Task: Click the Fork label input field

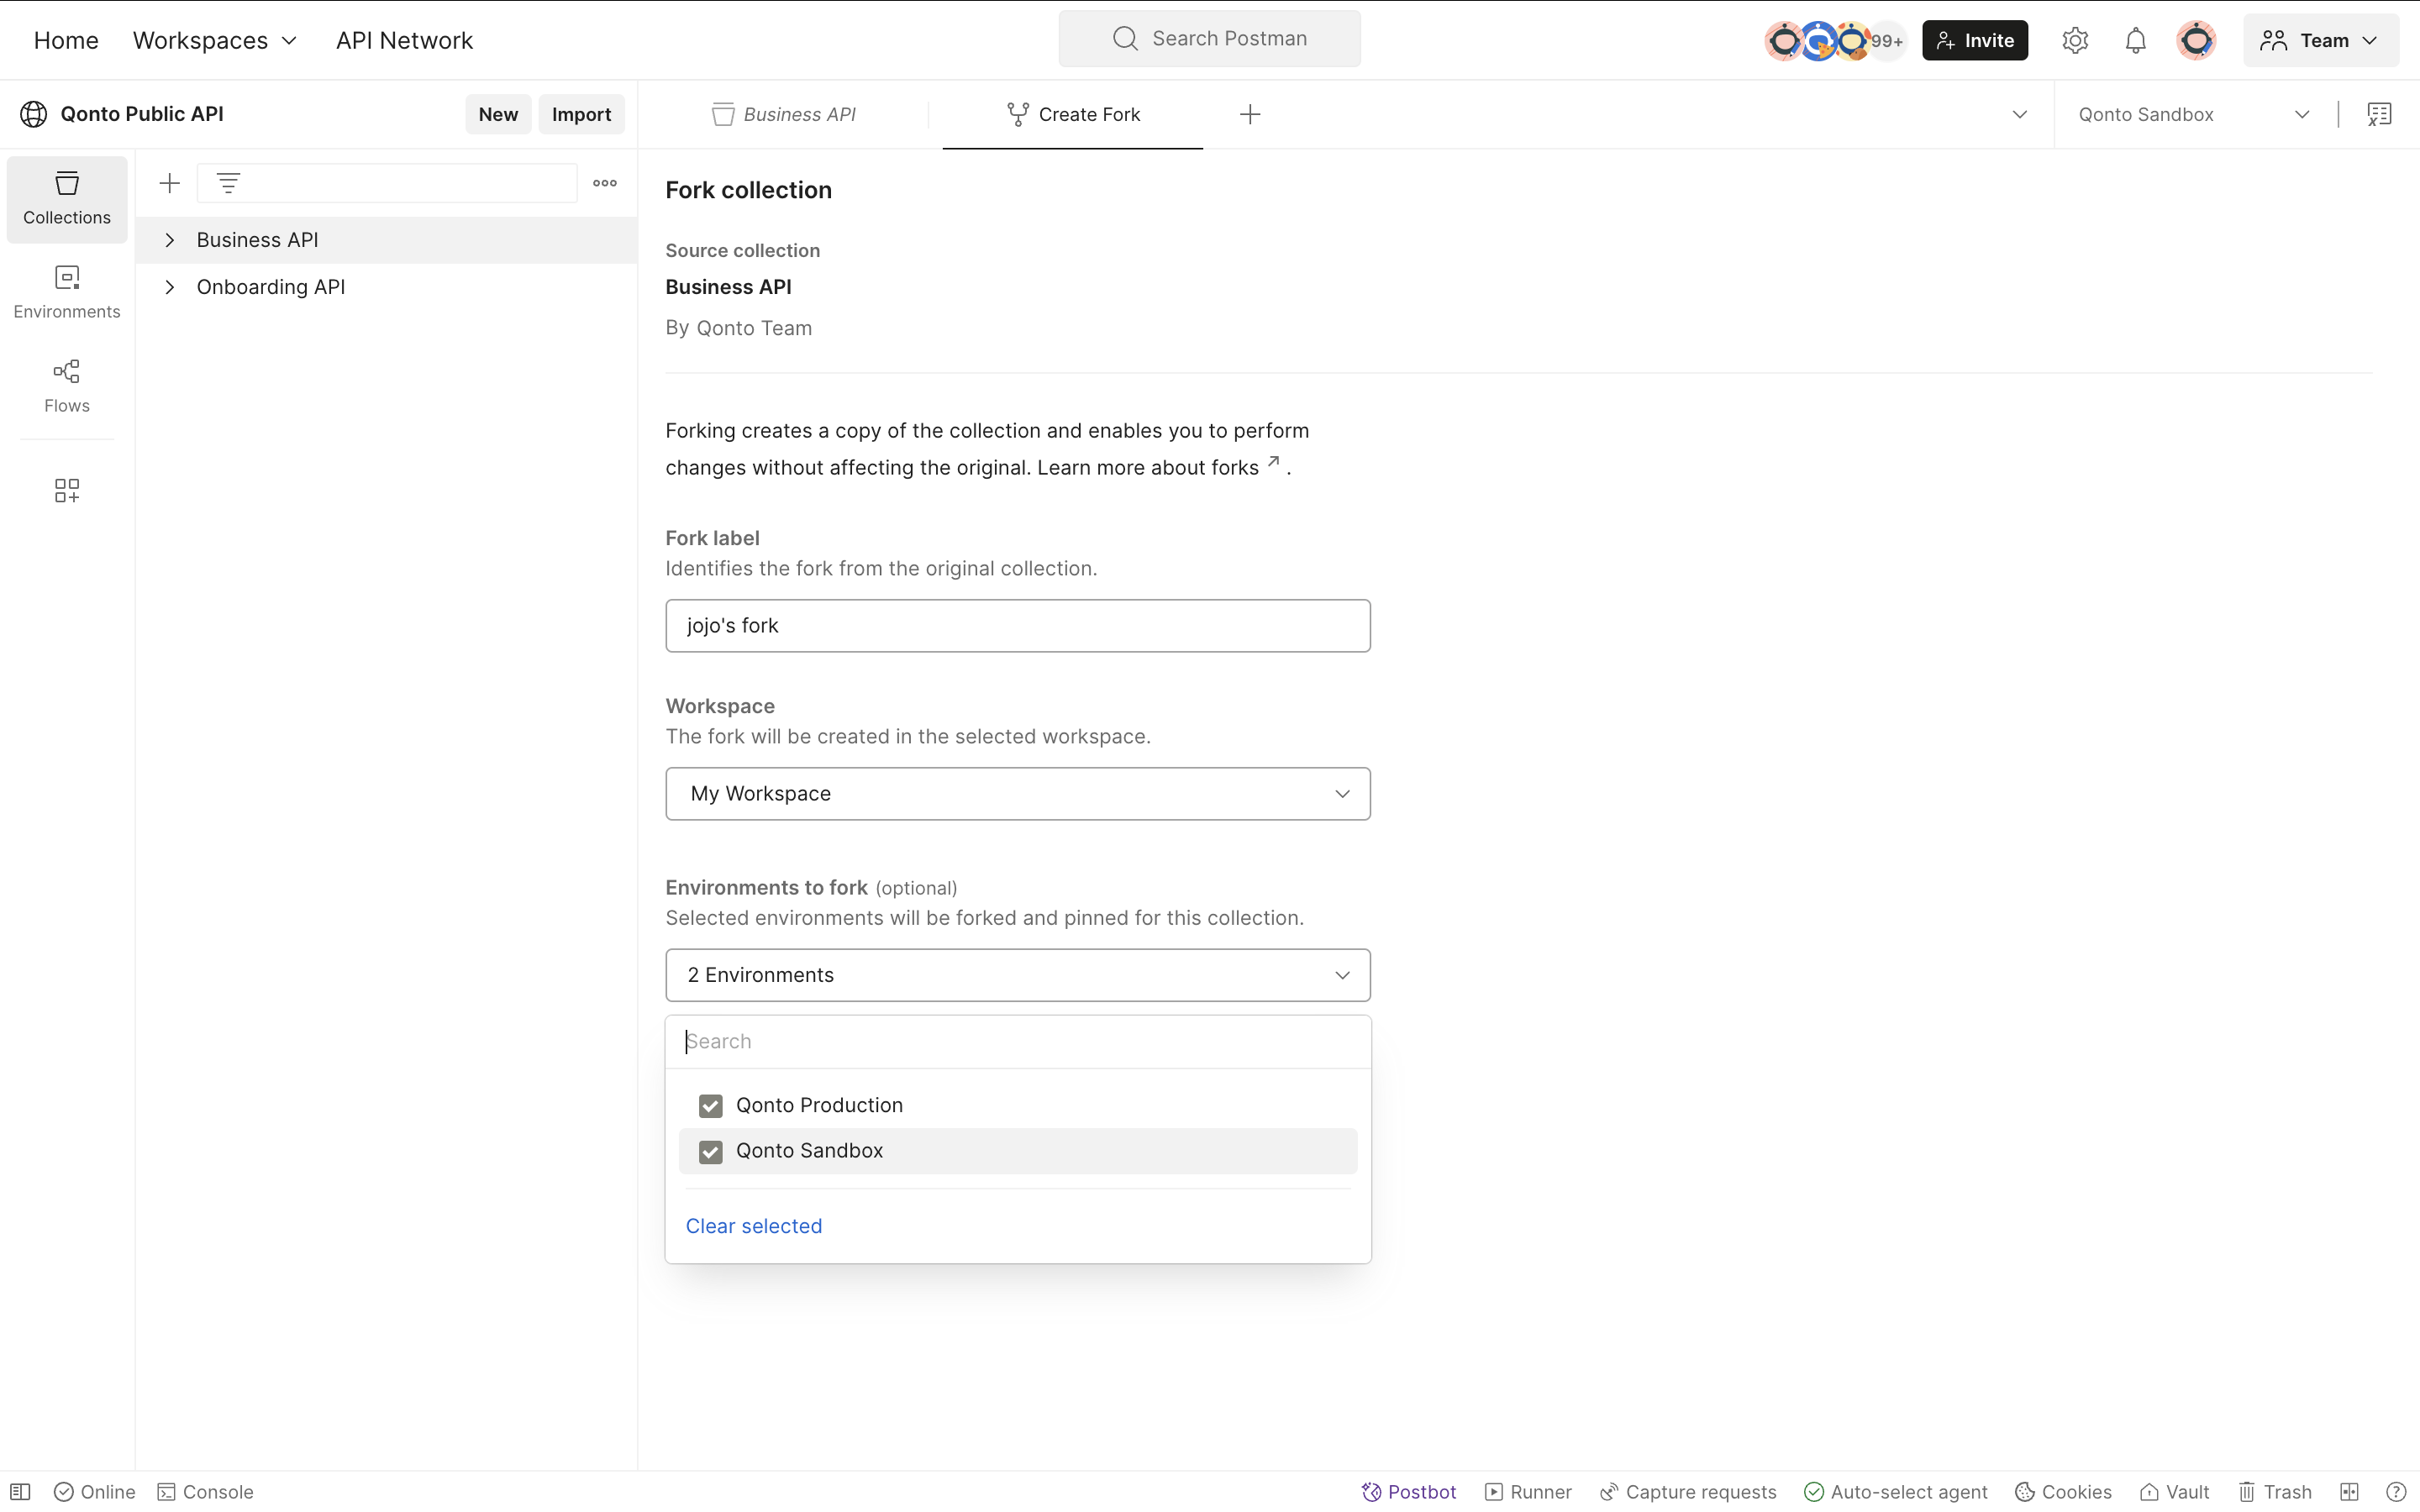Action: pos(1017,626)
